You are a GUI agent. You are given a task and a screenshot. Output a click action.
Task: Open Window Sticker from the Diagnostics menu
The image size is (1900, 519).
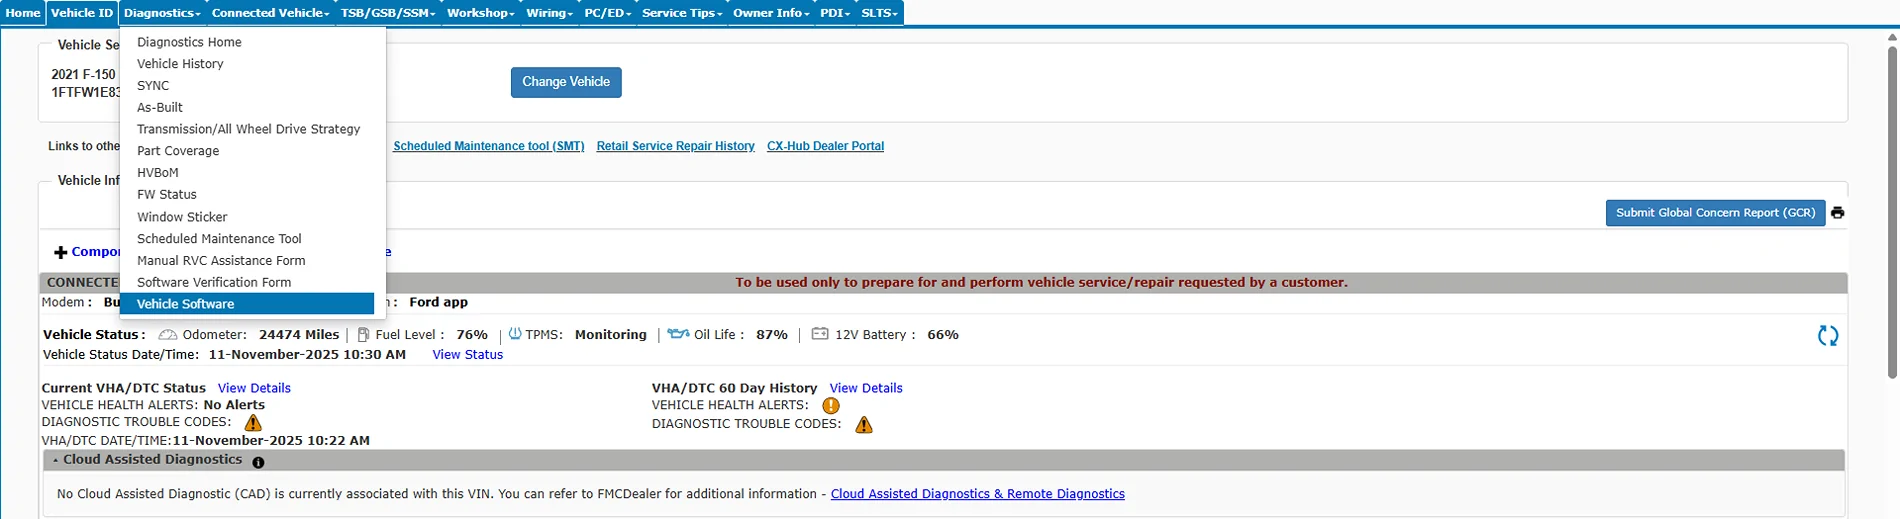[x=182, y=217]
